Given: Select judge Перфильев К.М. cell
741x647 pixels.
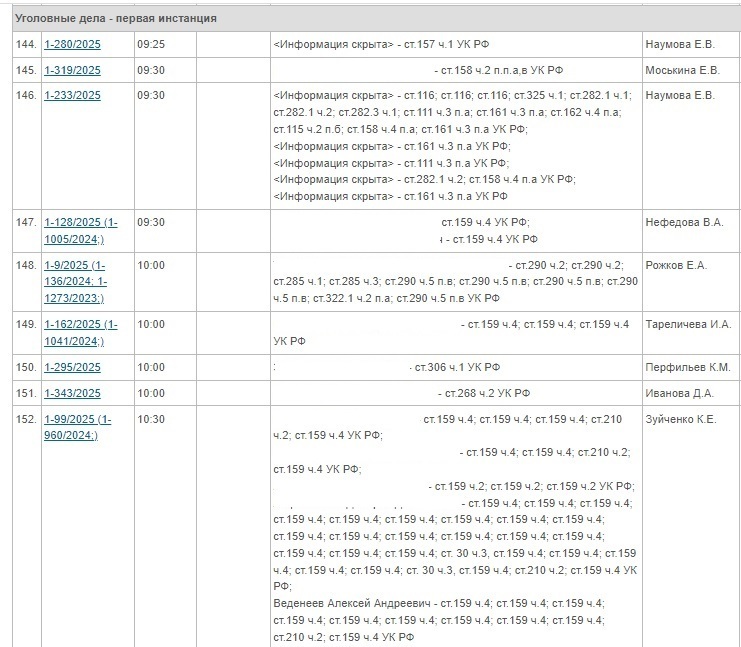Looking at the screenshot, I should pyautogui.click(x=688, y=368).
